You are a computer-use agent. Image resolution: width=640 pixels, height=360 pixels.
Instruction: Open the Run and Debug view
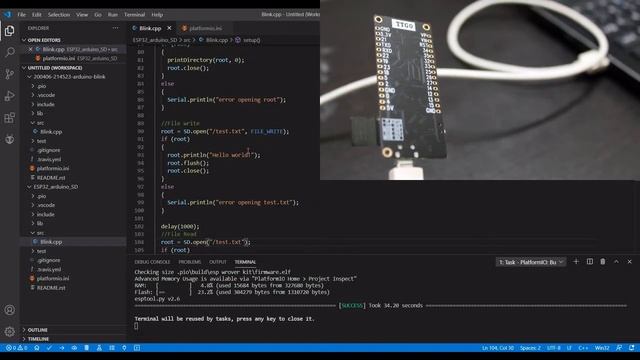10,96
